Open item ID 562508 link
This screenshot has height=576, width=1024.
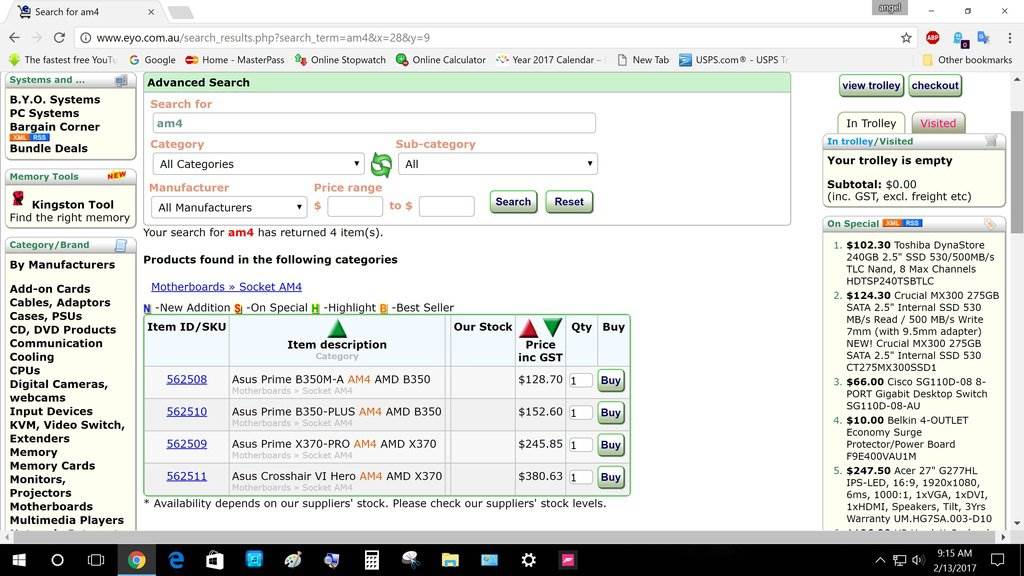(x=186, y=380)
